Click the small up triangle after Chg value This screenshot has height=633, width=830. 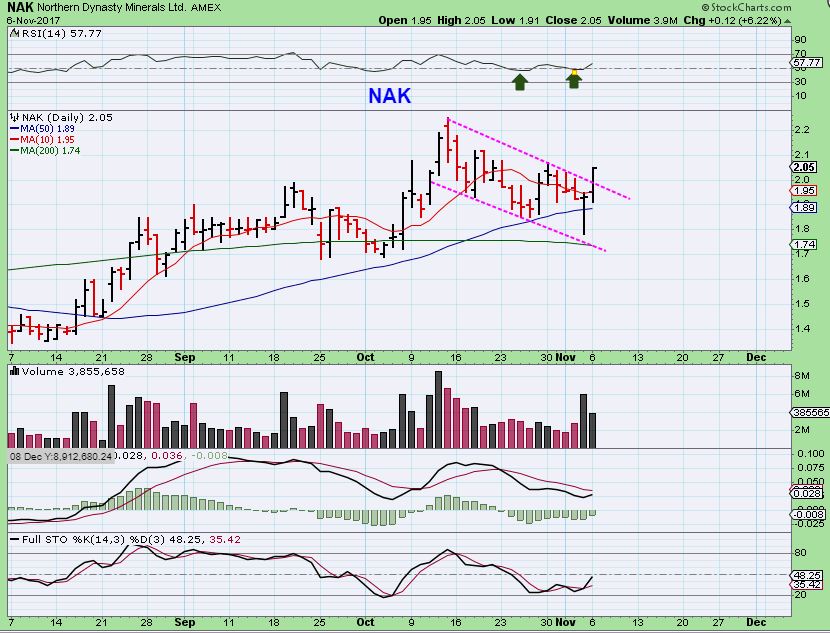788,21
